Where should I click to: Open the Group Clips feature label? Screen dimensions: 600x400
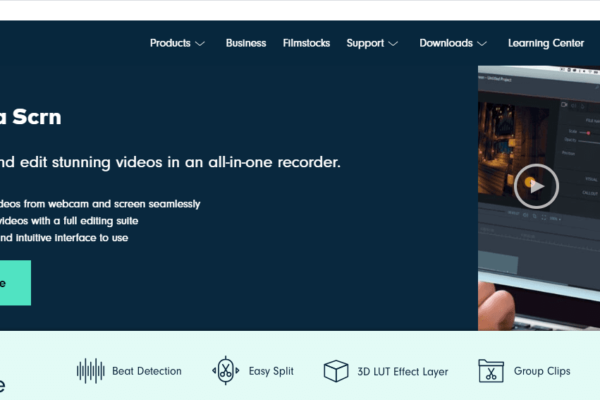pos(542,371)
